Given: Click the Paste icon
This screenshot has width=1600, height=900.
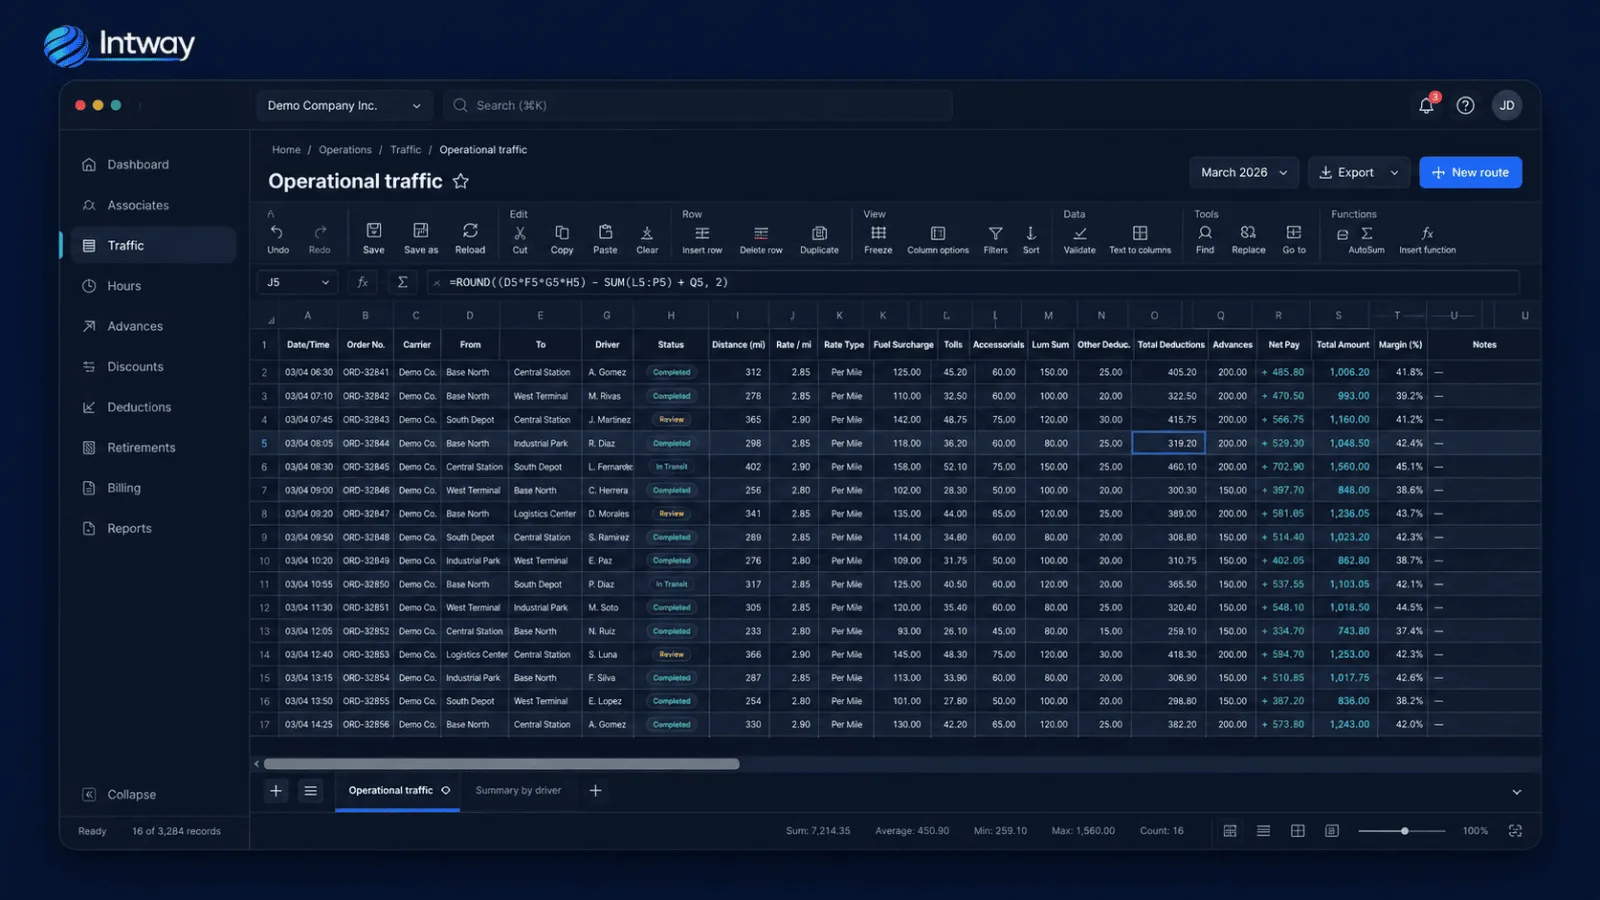Looking at the screenshot, I should pyautogui.click(x=605, y=232).
